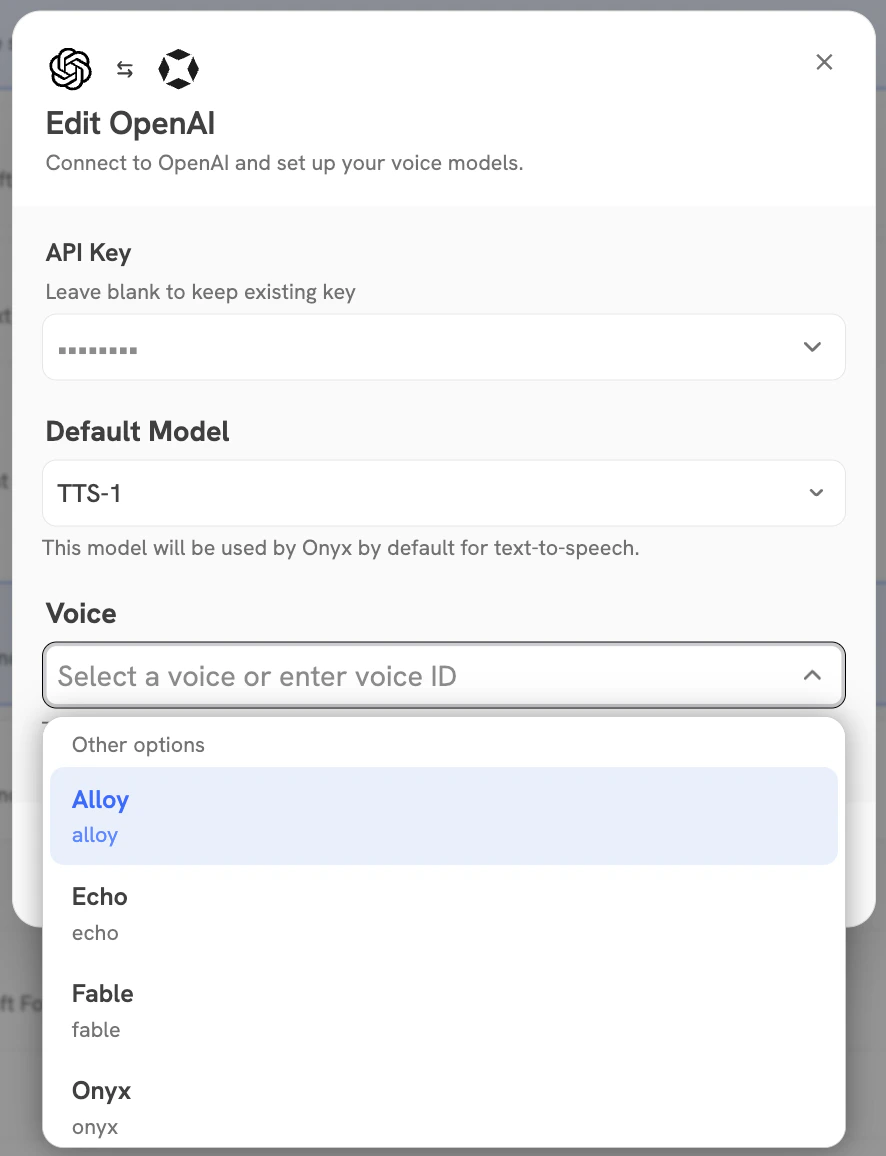This screenshot has height=1156, width=886.
Task: Click the chevron on the API Key field
Action: pyautogui.click(x=812, y=346)
